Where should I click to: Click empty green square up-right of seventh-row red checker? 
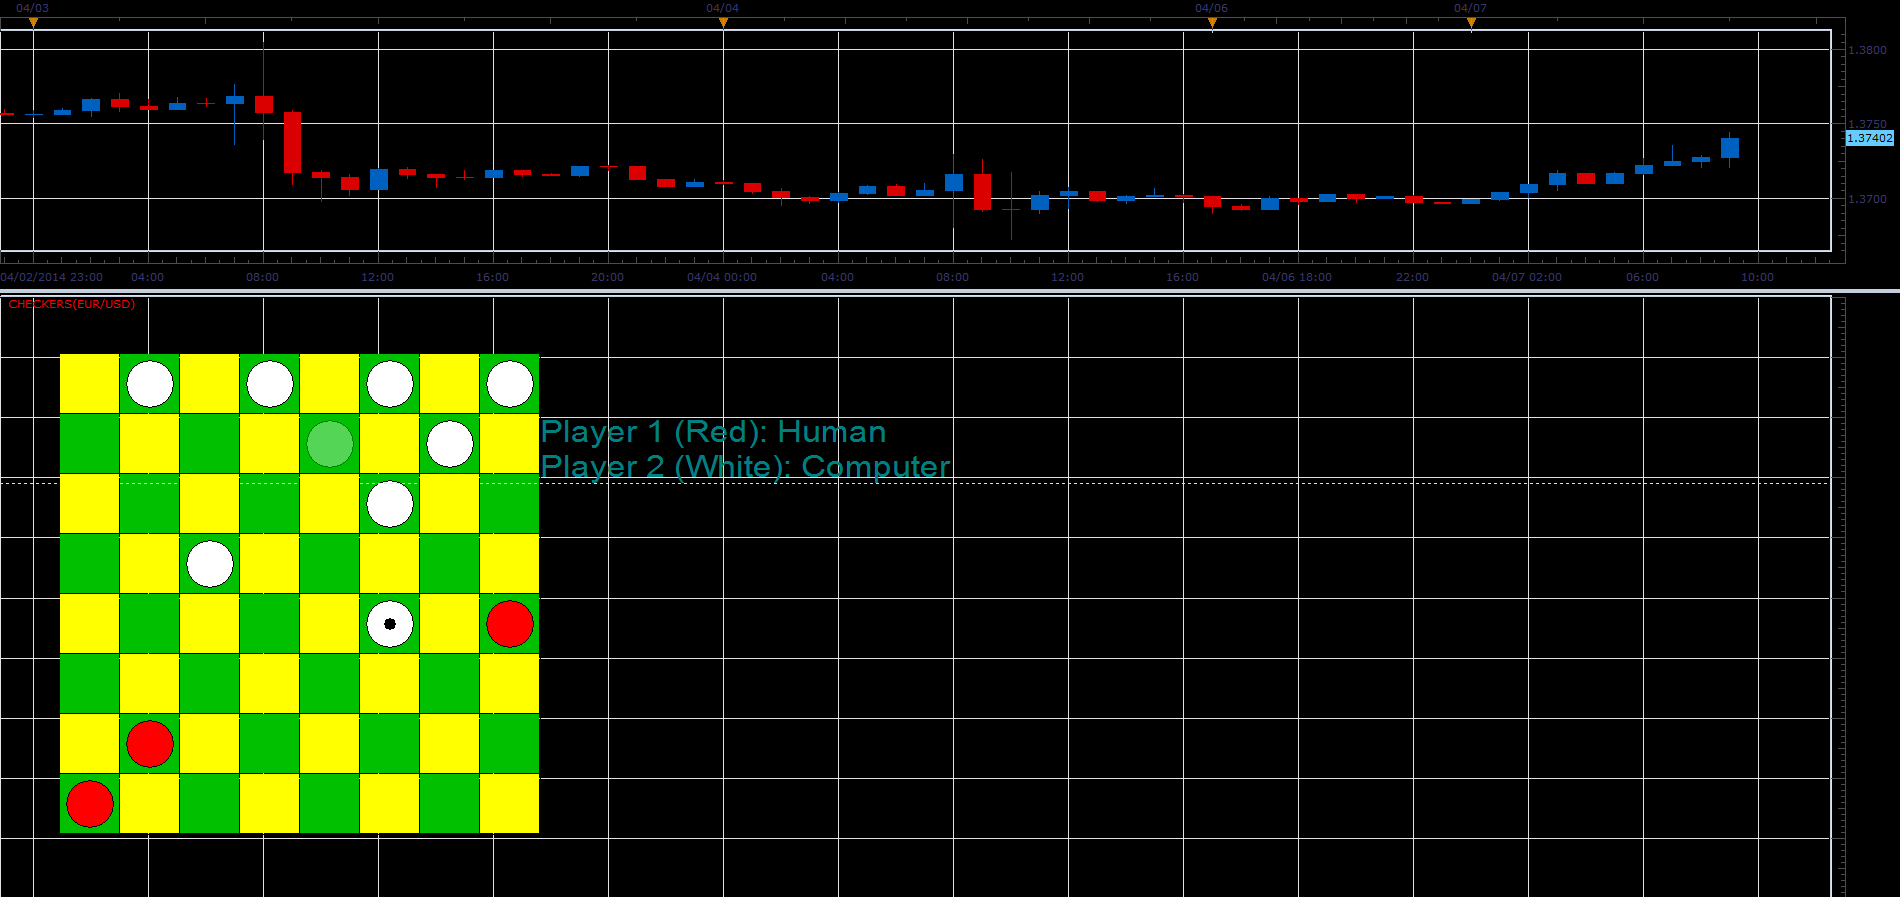(x=210, y=684)
